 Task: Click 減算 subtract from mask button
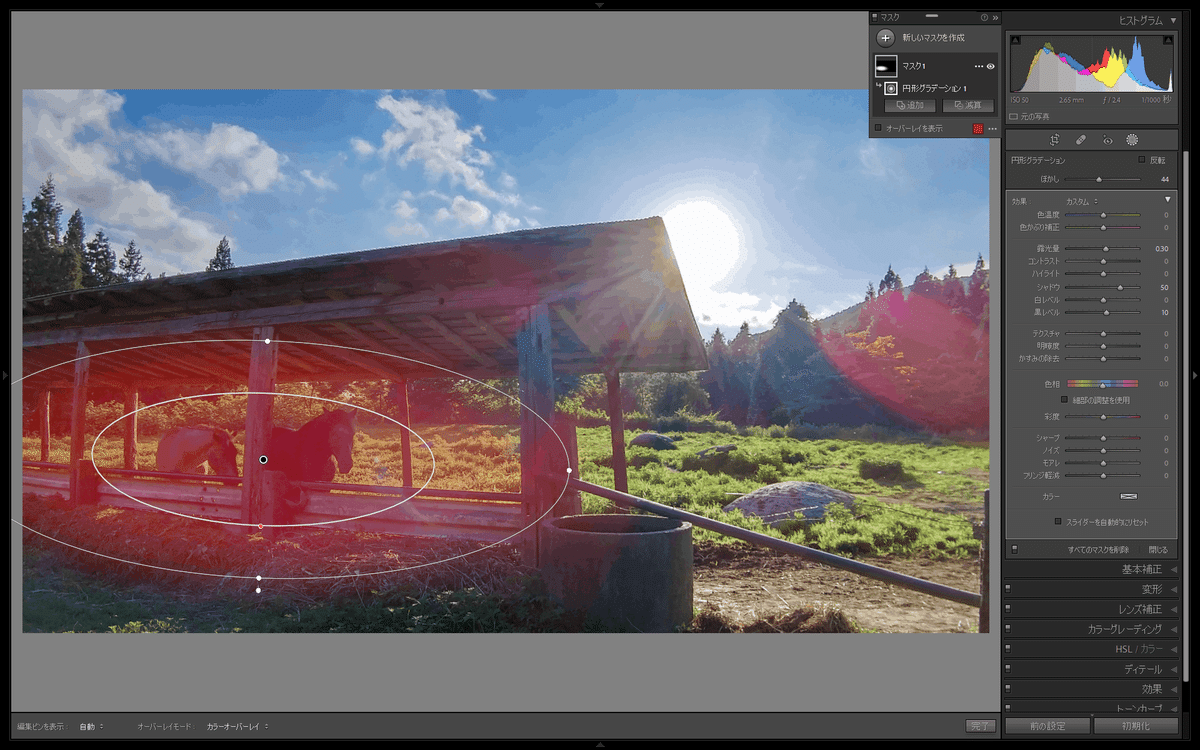(x=968, y=105)
